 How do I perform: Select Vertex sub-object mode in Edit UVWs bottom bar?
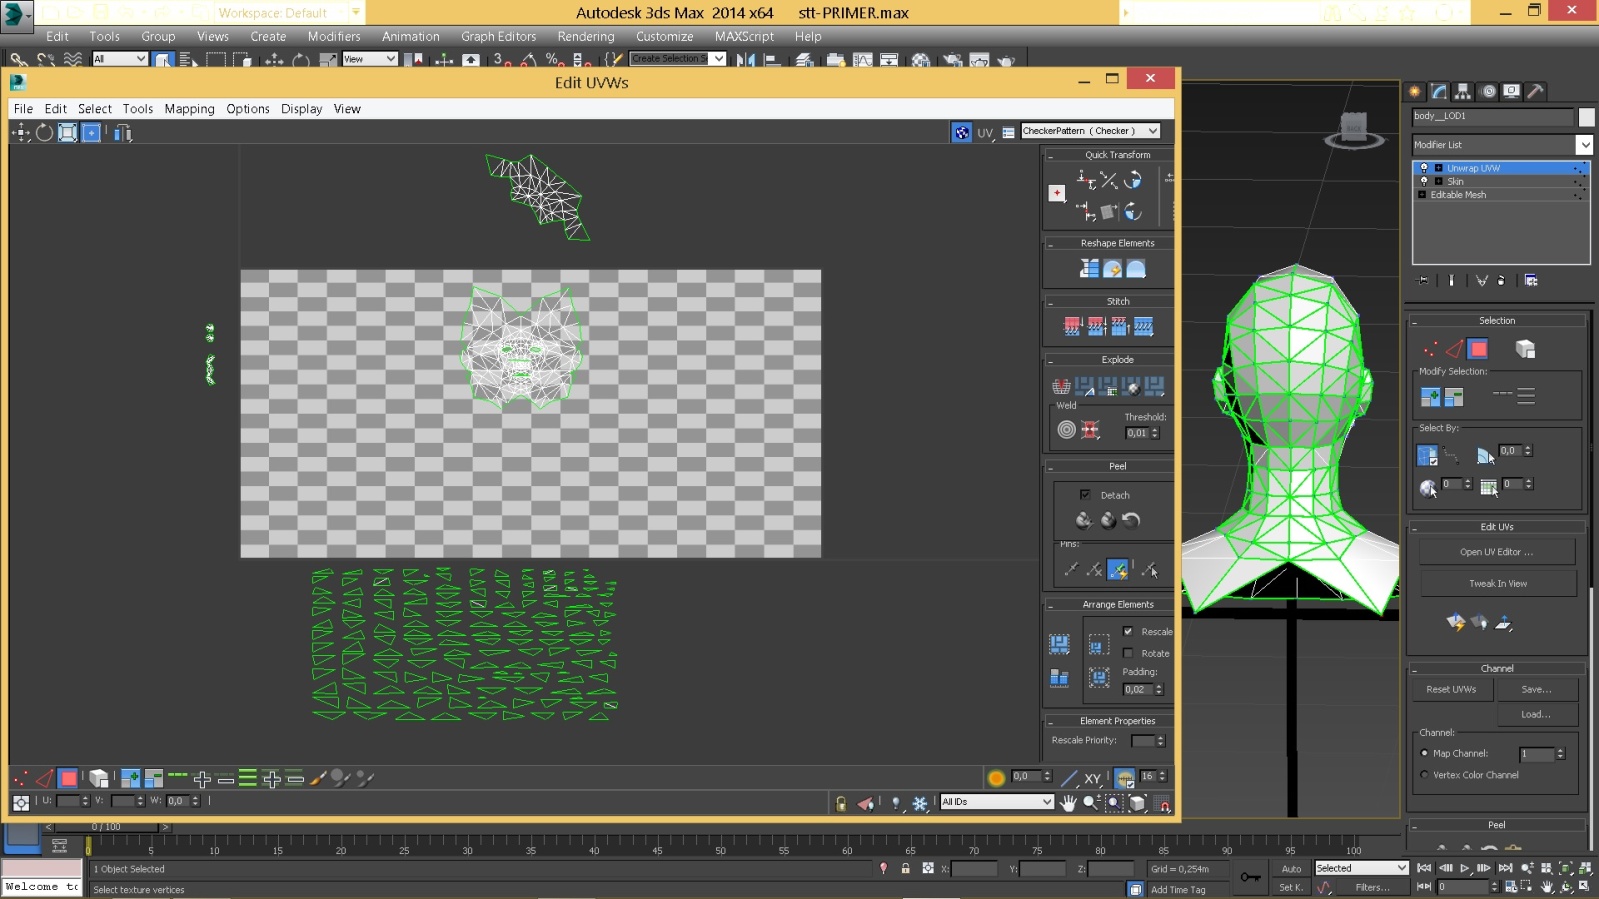tap(20, 778)
